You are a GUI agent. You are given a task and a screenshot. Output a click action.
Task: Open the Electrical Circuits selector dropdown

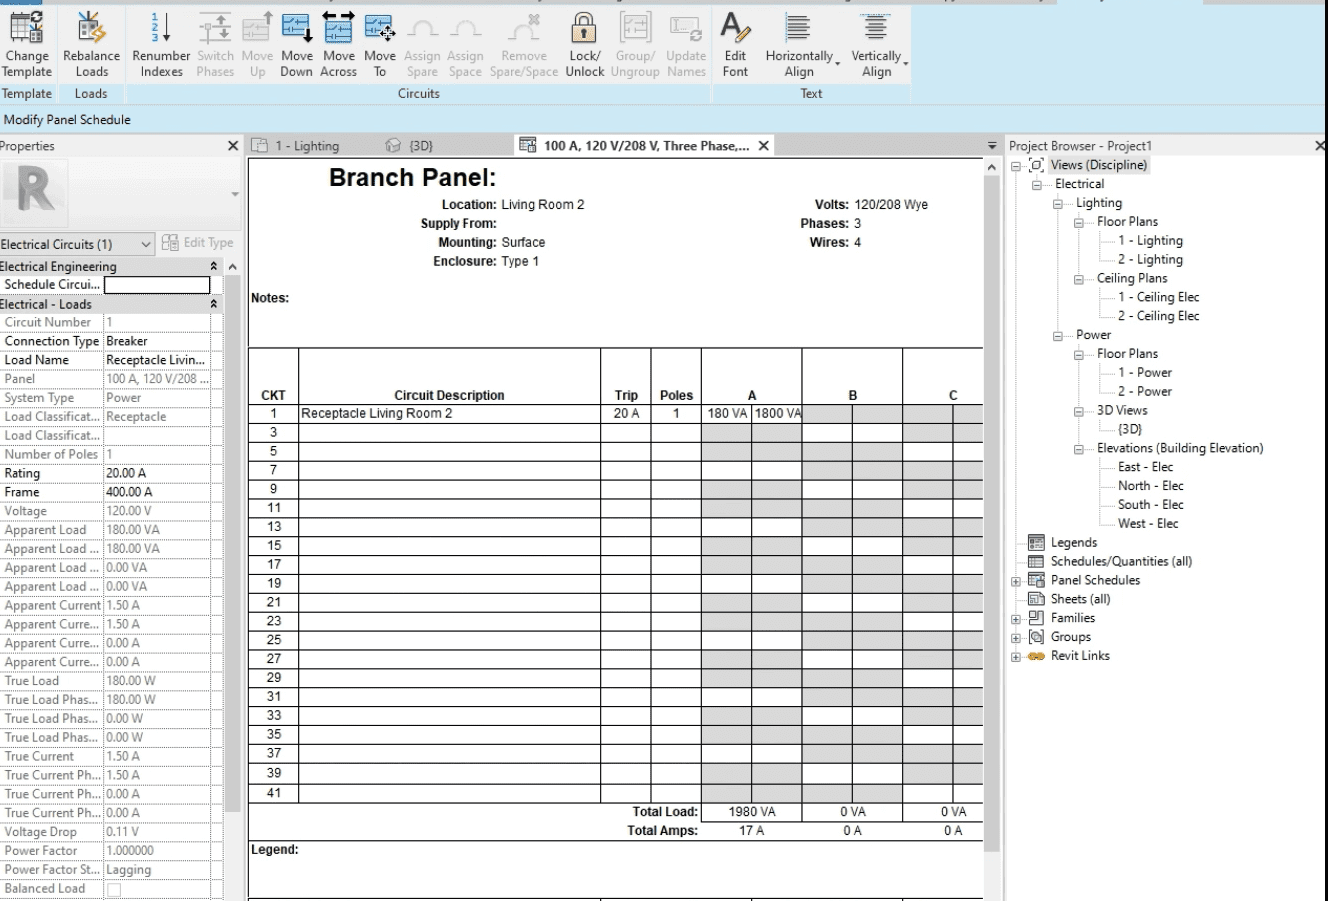pos(145,243)
